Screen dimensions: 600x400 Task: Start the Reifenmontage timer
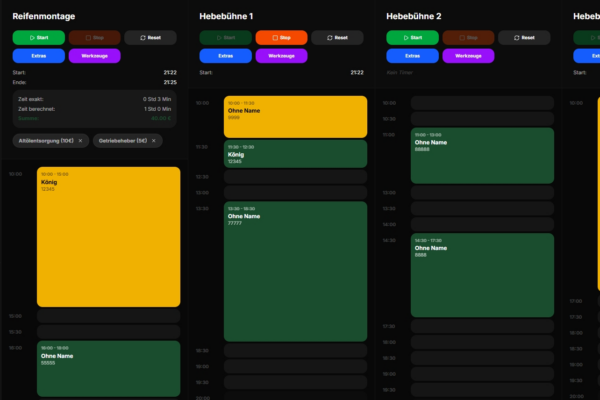point(39,37)
